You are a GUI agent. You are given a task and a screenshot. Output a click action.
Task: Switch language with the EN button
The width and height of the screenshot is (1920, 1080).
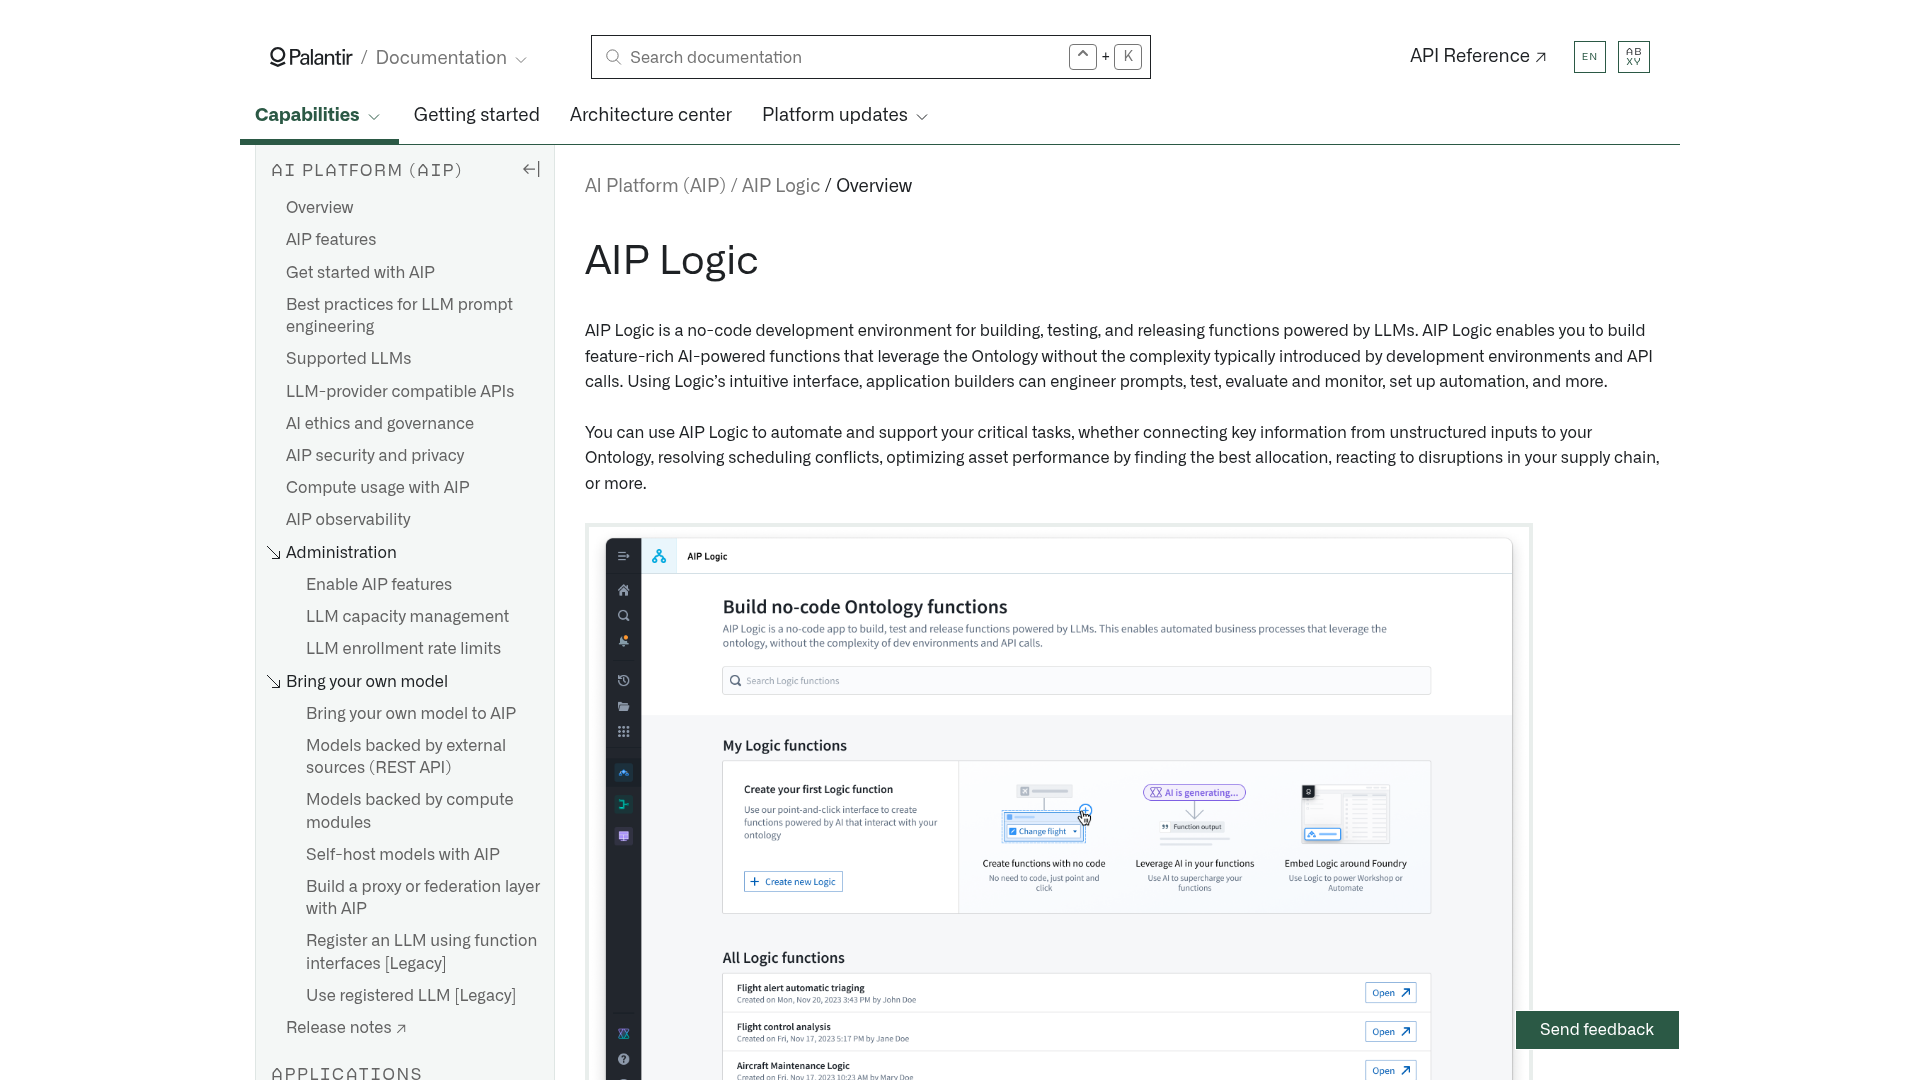coord(1589,57)
